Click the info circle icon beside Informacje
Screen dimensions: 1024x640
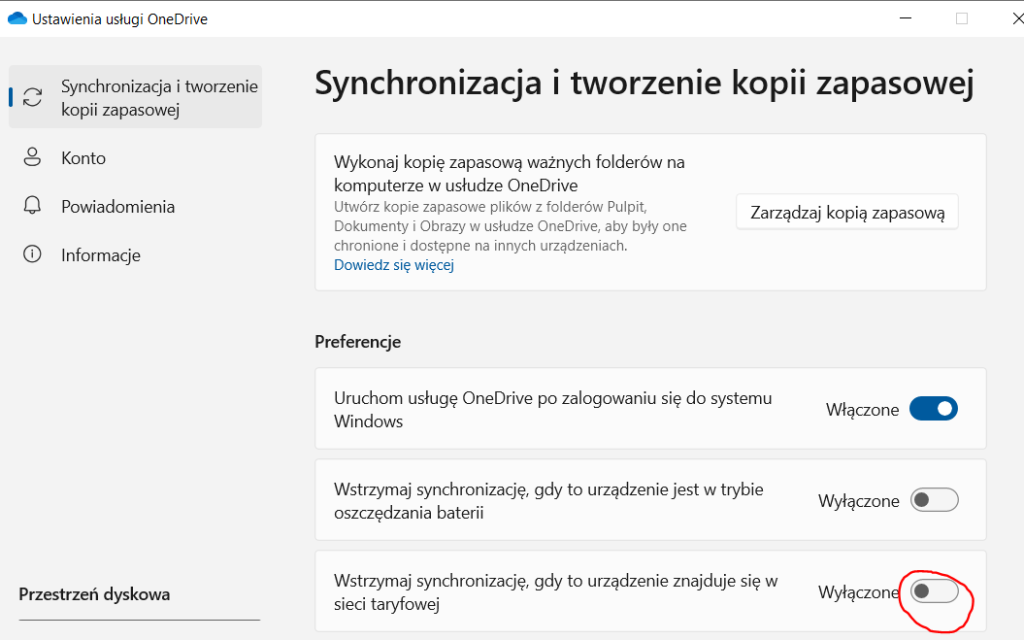[x=32, y=254]
